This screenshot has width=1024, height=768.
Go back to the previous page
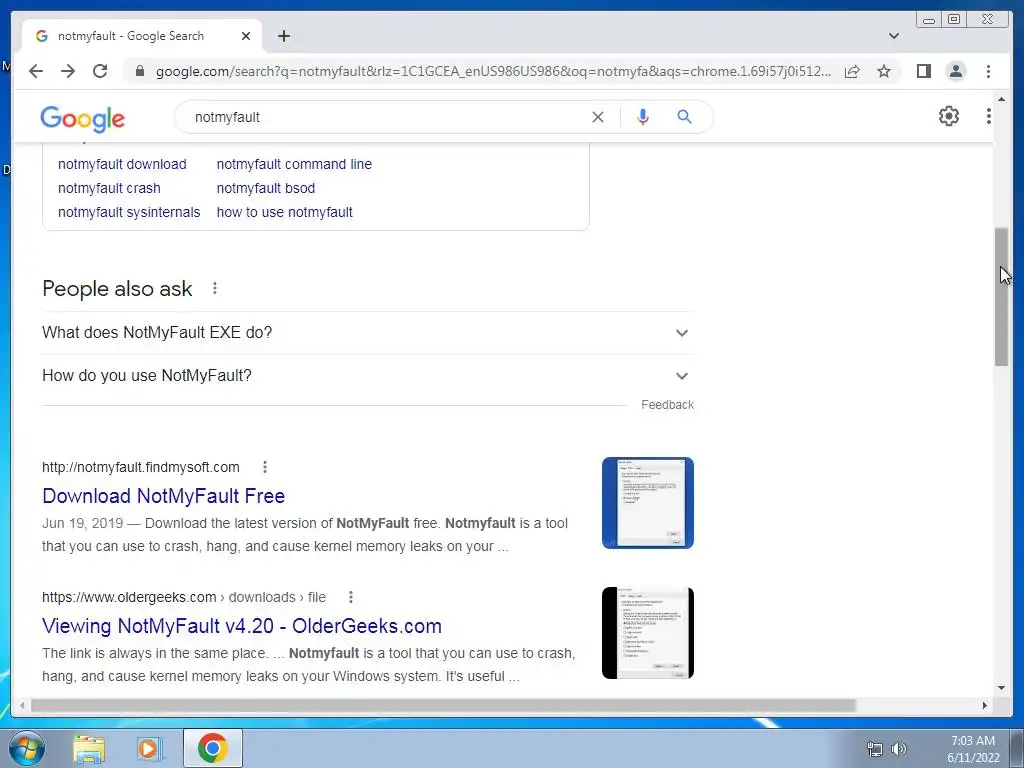coord(36,71)
